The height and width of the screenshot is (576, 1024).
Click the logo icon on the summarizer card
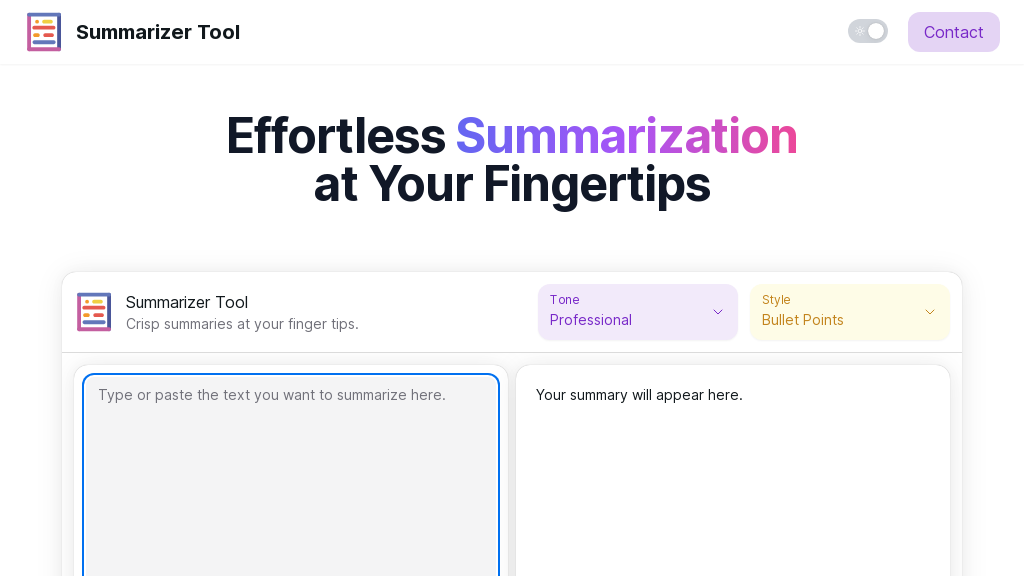(x=94, y=312)
